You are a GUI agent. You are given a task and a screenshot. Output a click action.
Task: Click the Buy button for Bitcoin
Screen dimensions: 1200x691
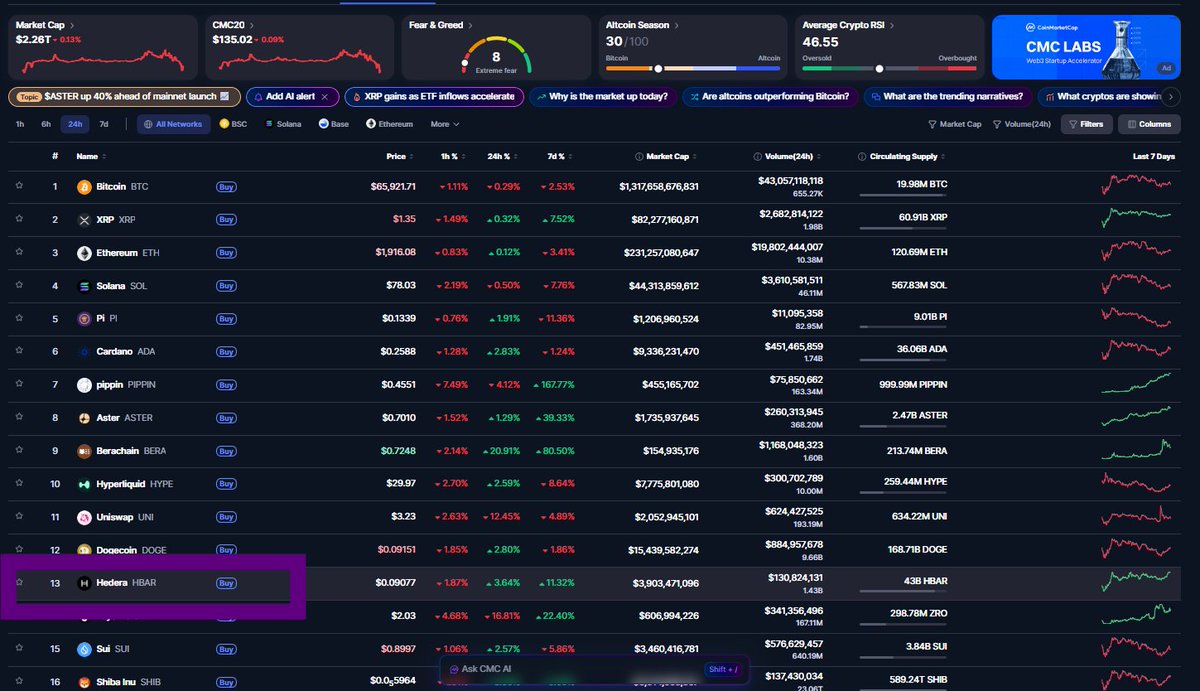tap(227, 187)
